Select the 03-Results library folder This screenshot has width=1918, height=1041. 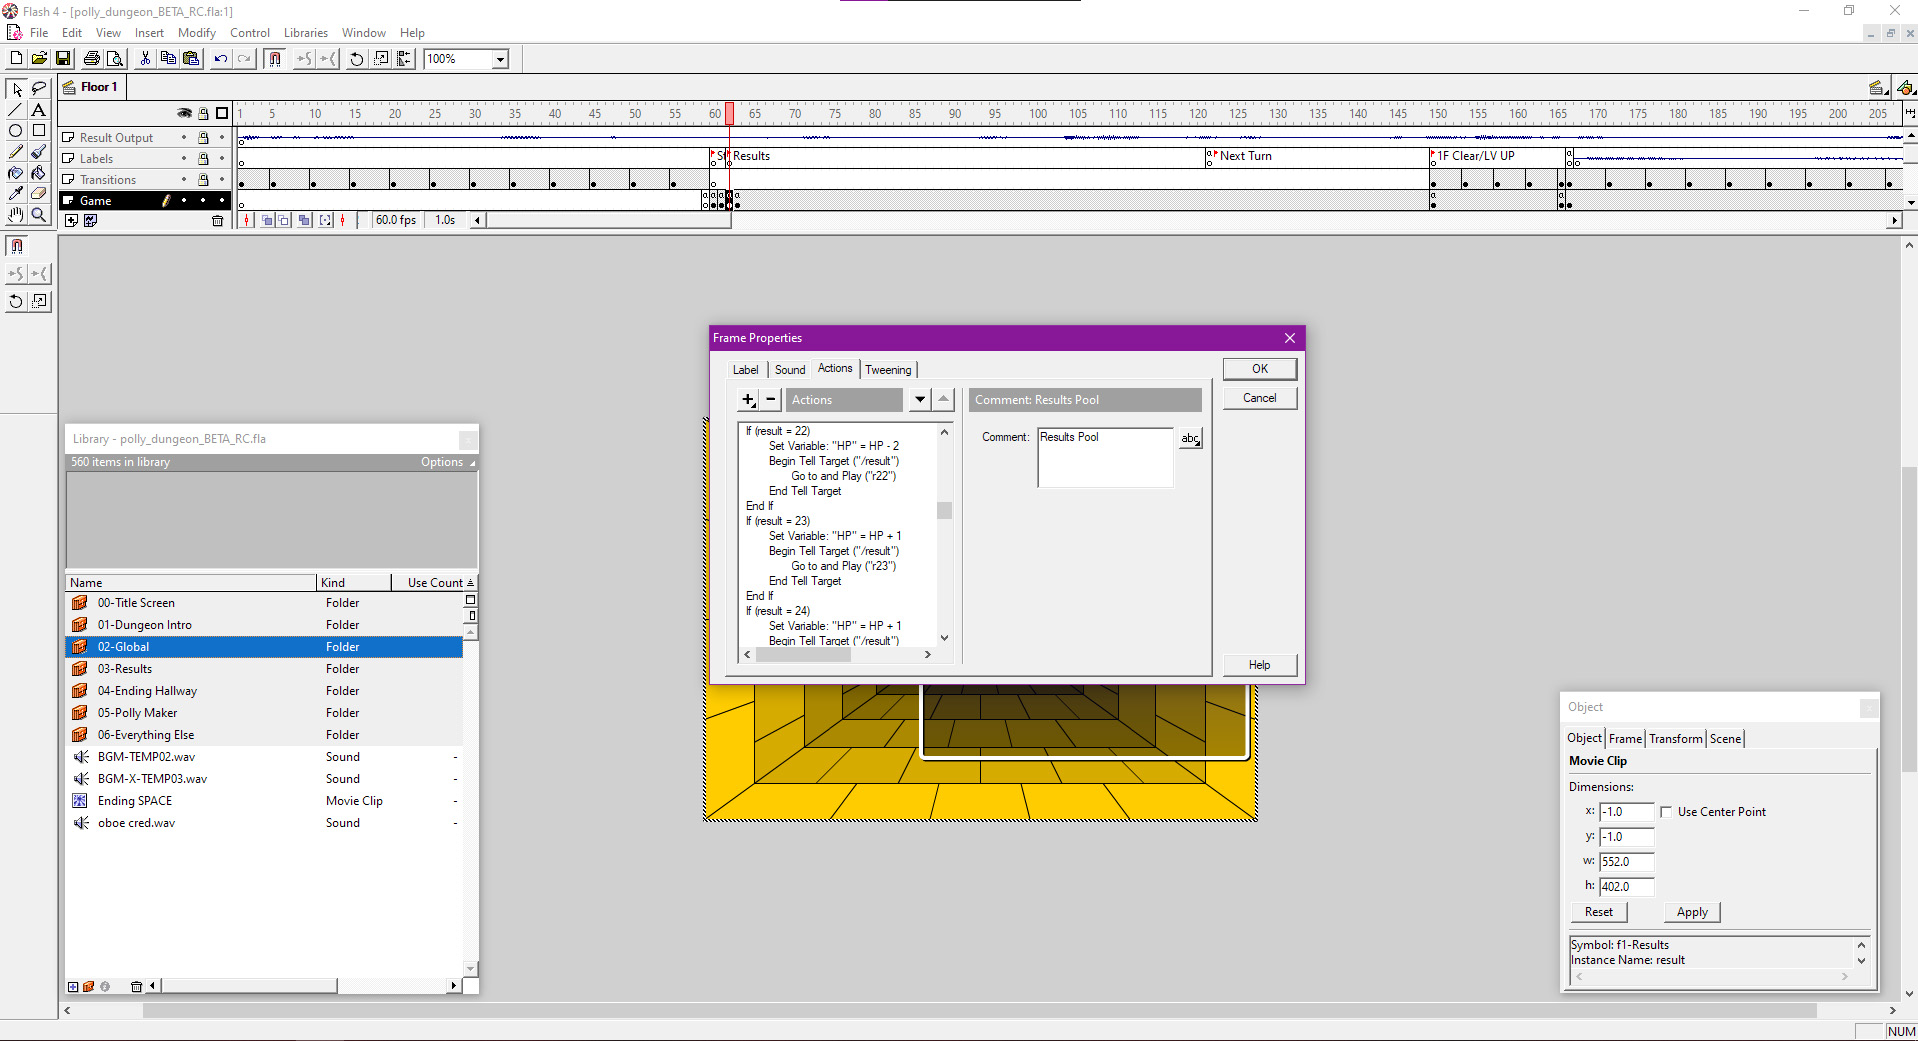click(125, 669)
